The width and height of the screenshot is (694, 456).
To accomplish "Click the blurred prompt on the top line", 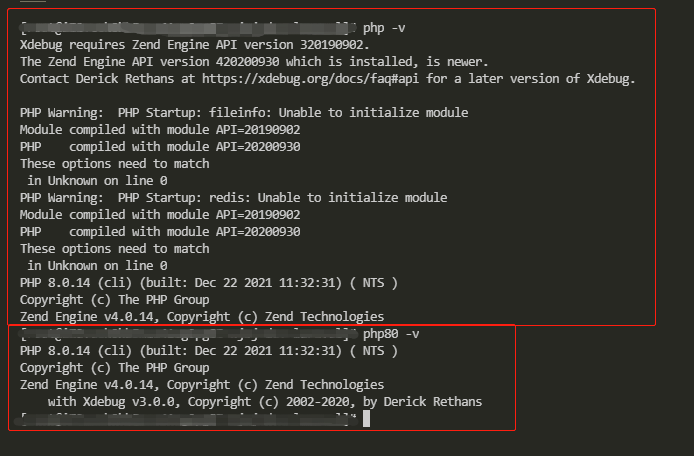I will pyautogui.click(x=188, y=28).
